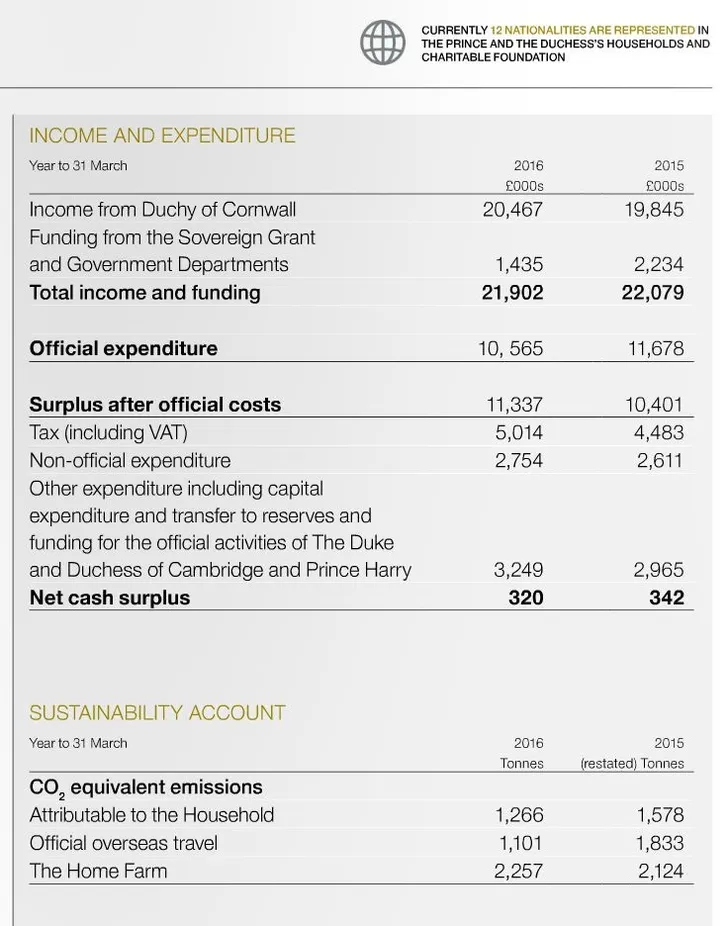Select the Income and Expenditure heading
Screen dimensions: 728x926
point(162,135)
